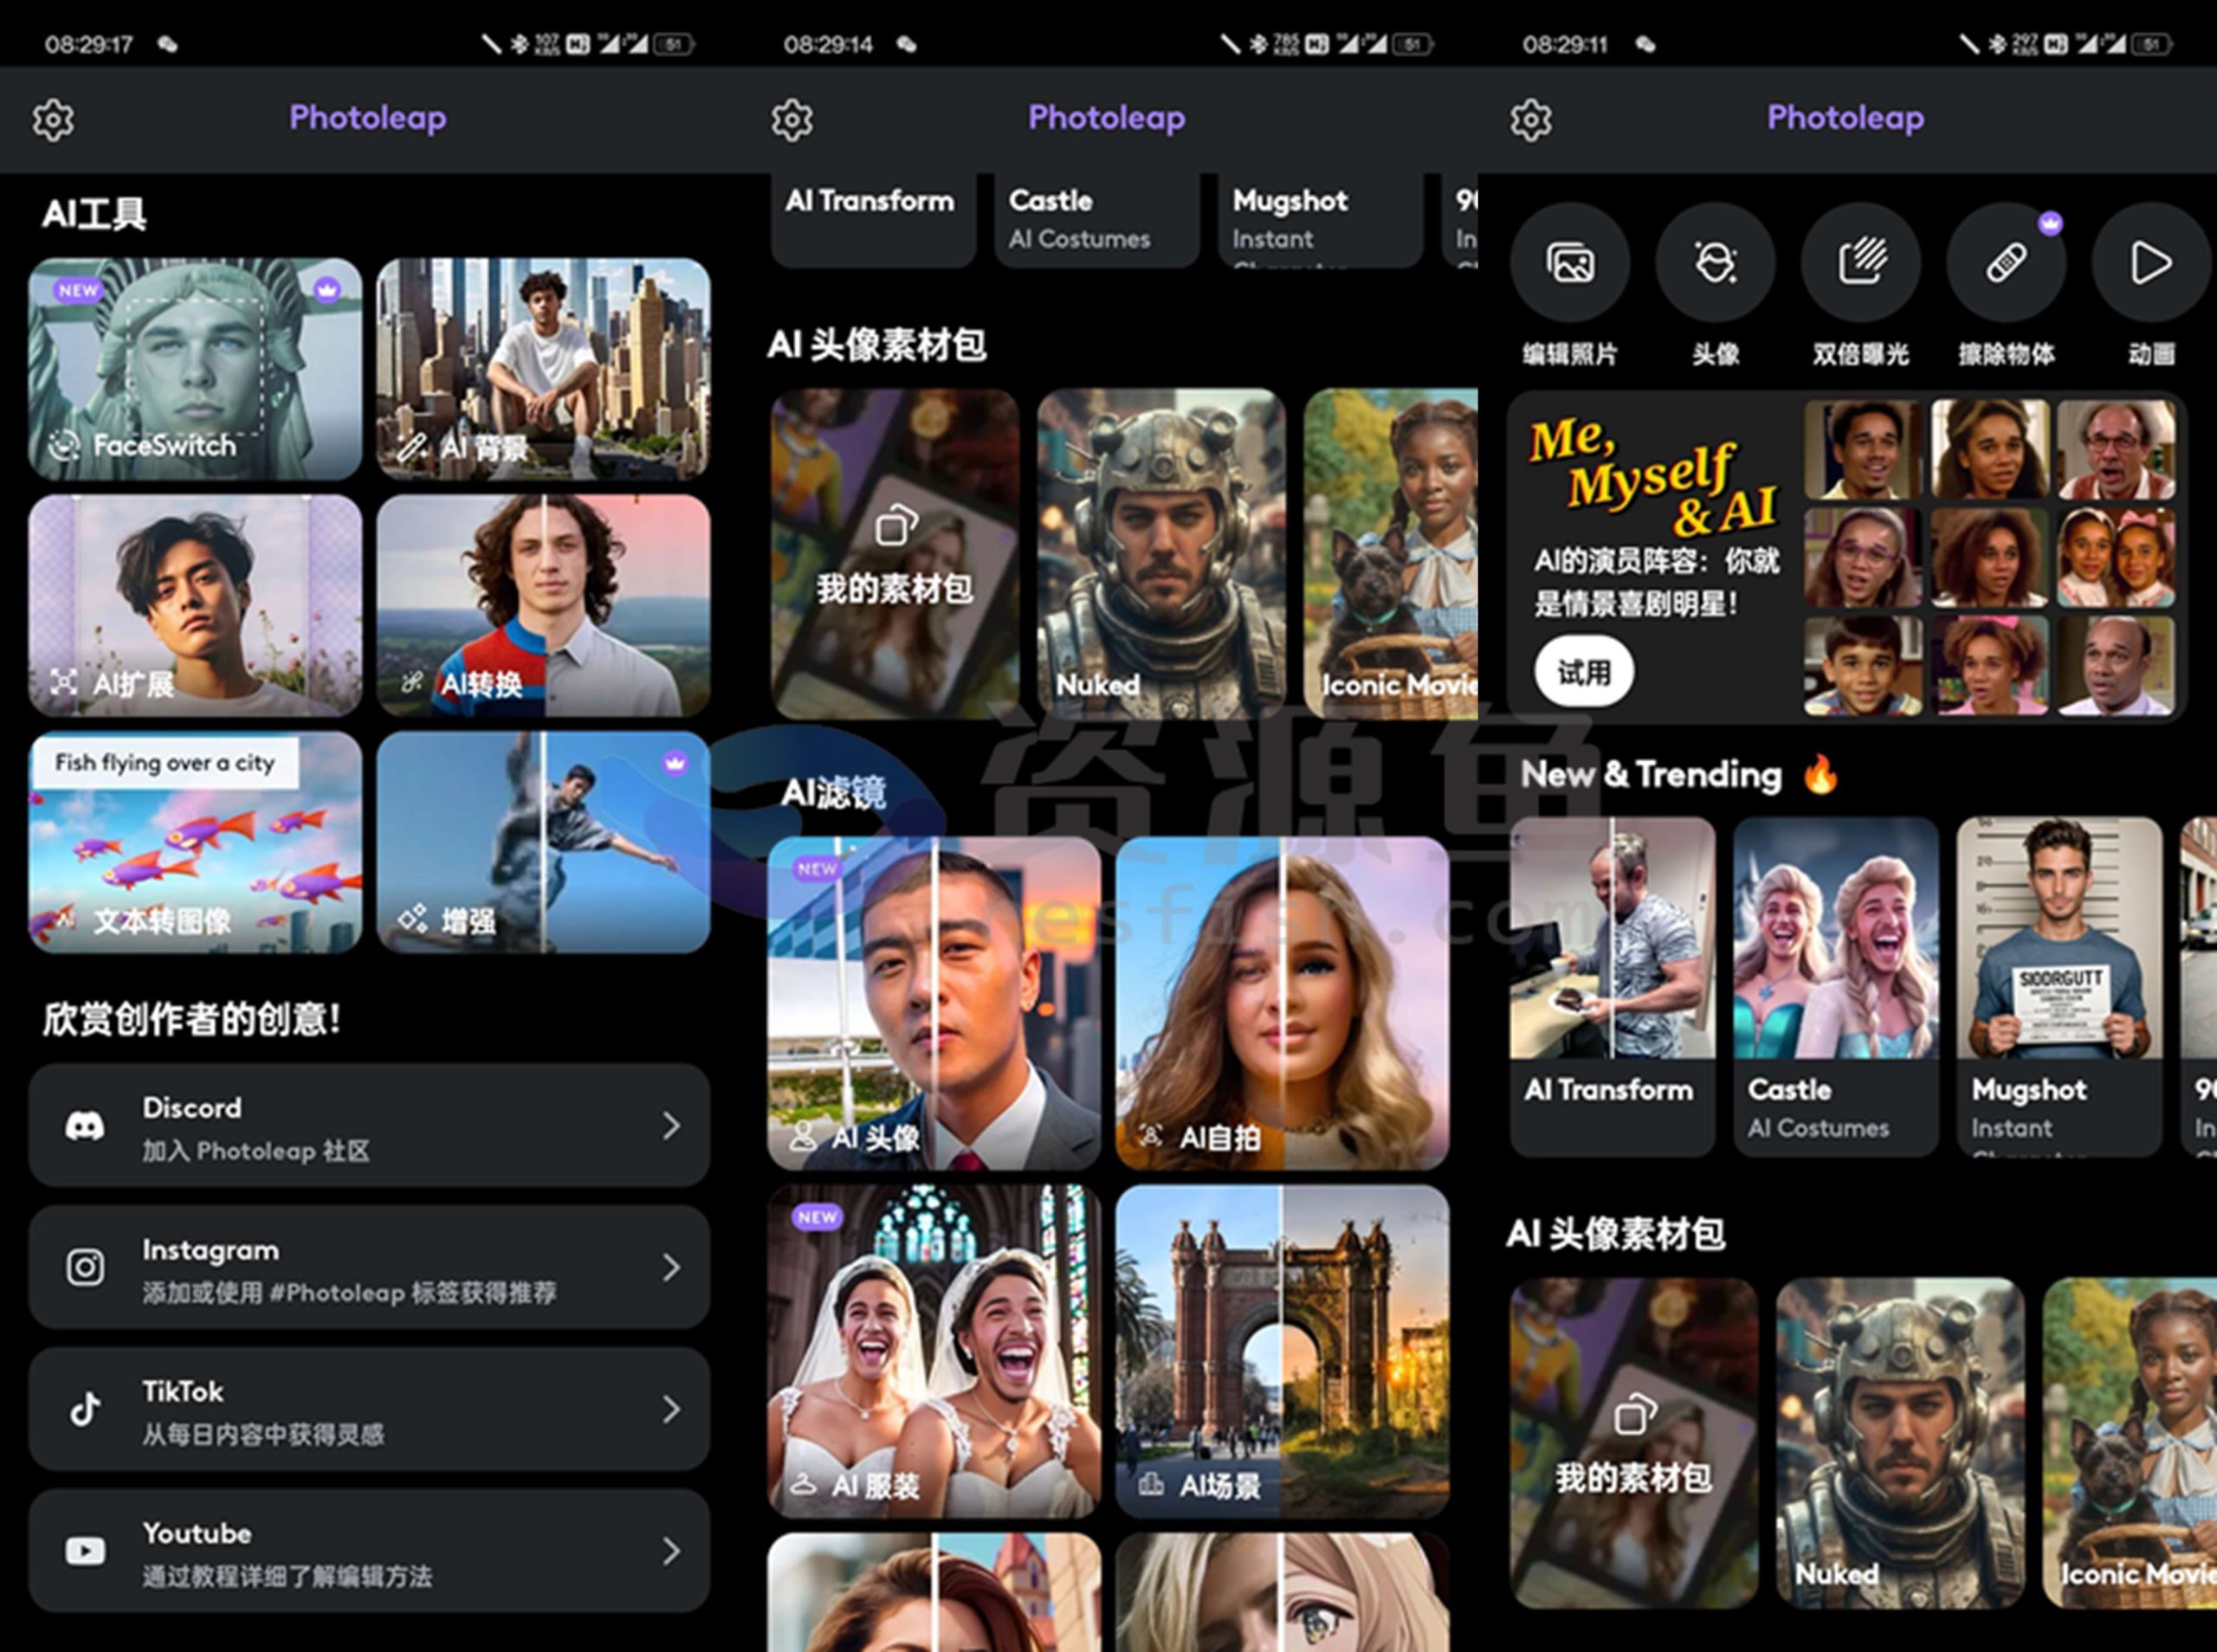Viewport: 2217px width, 1652px height.
Task: Open Nuked pack on the 08:29:14 screen
Action: (x=1161, y=554)
